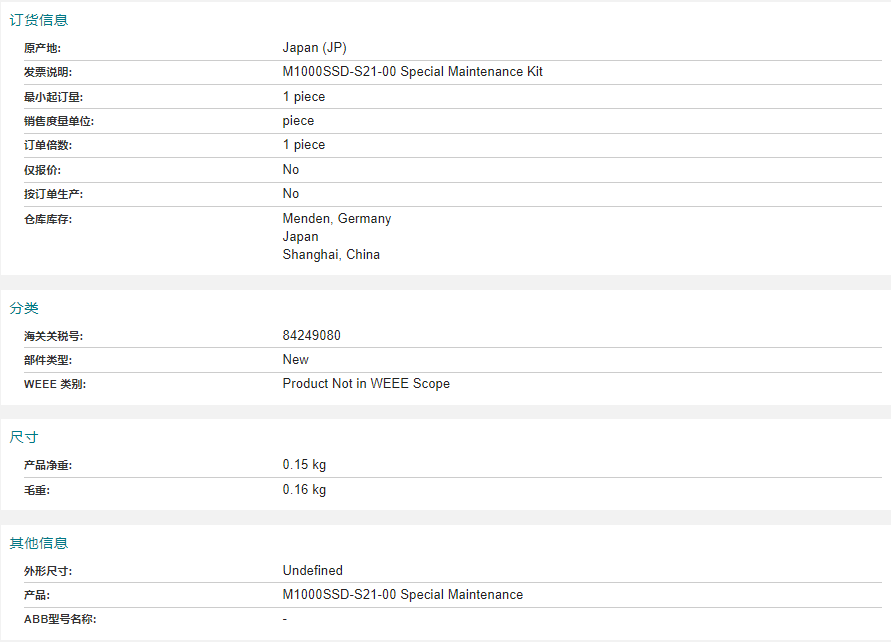Viewport: 891px width, 642px height.
Task: Click the ABB型号名称 label
Action: click(x=60, y=619)
